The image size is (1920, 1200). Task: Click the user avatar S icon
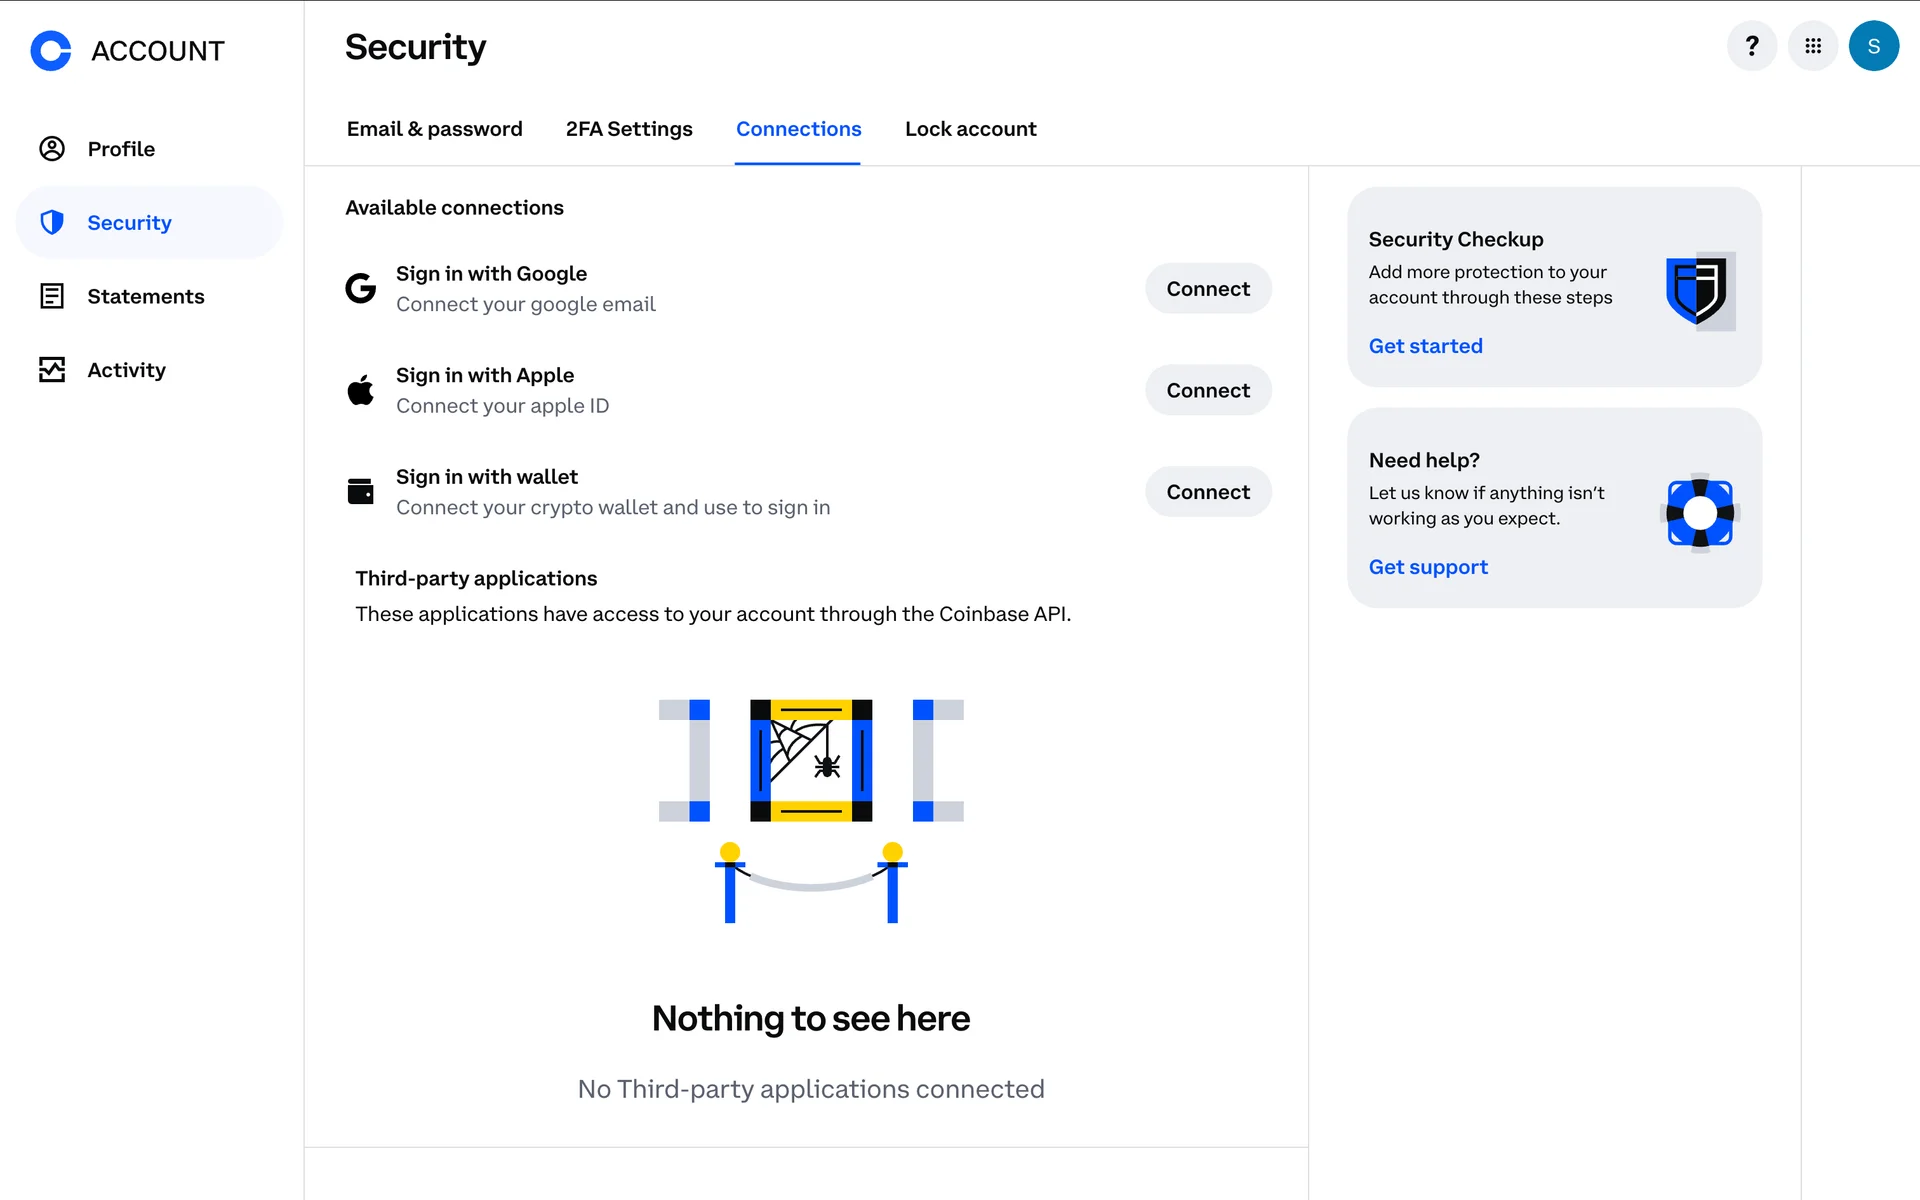(1873, 46)
